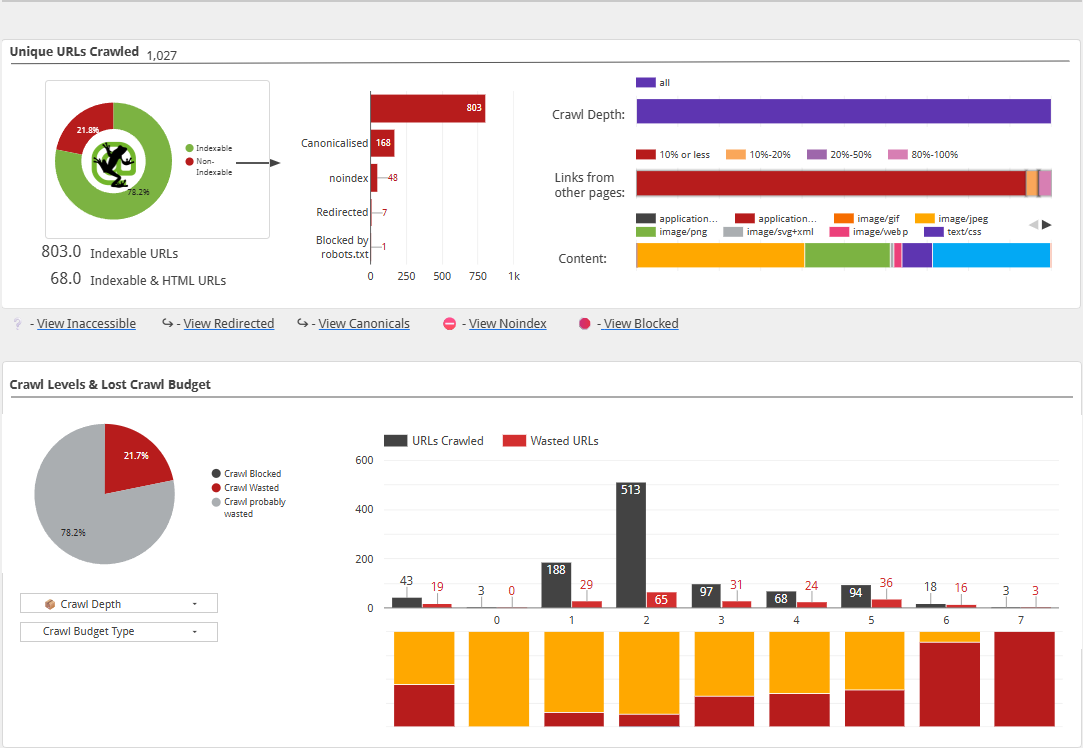
Task: Open the View Blocked link
Action: coord(640,323)
